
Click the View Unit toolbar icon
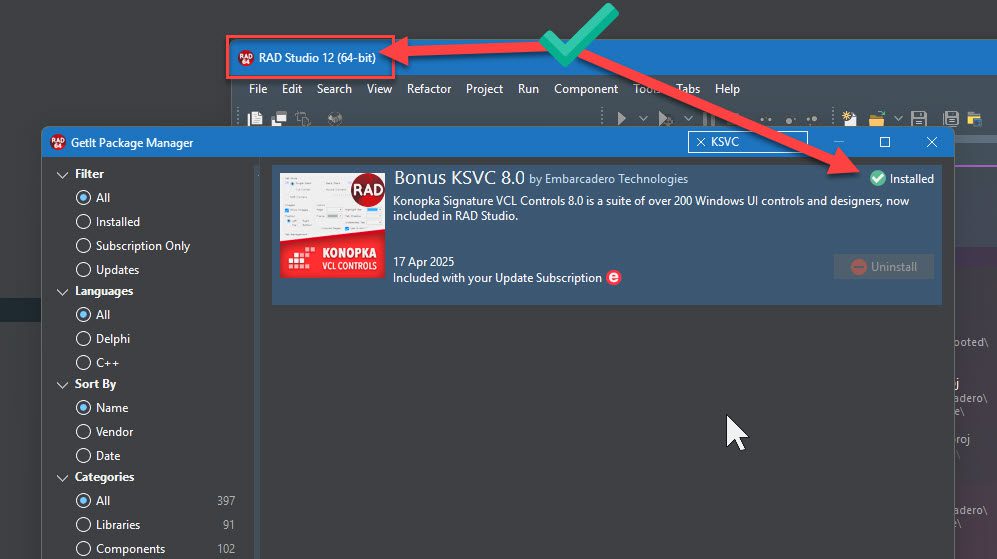click(255, 118)
